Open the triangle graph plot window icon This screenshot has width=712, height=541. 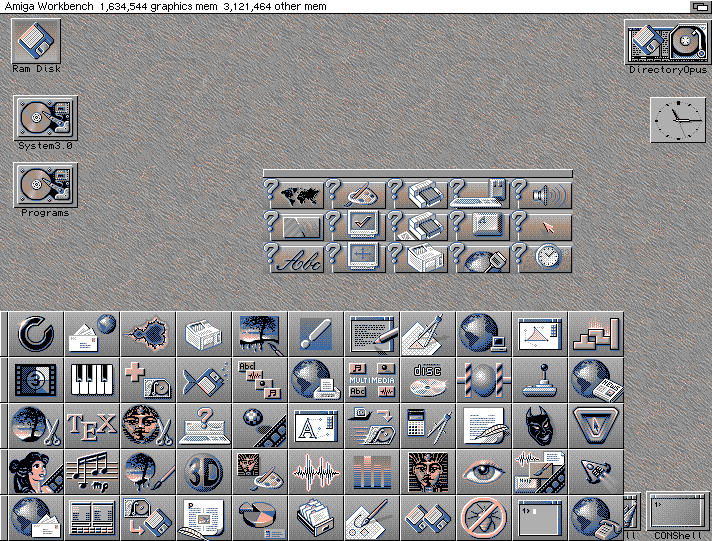[540, 334]
